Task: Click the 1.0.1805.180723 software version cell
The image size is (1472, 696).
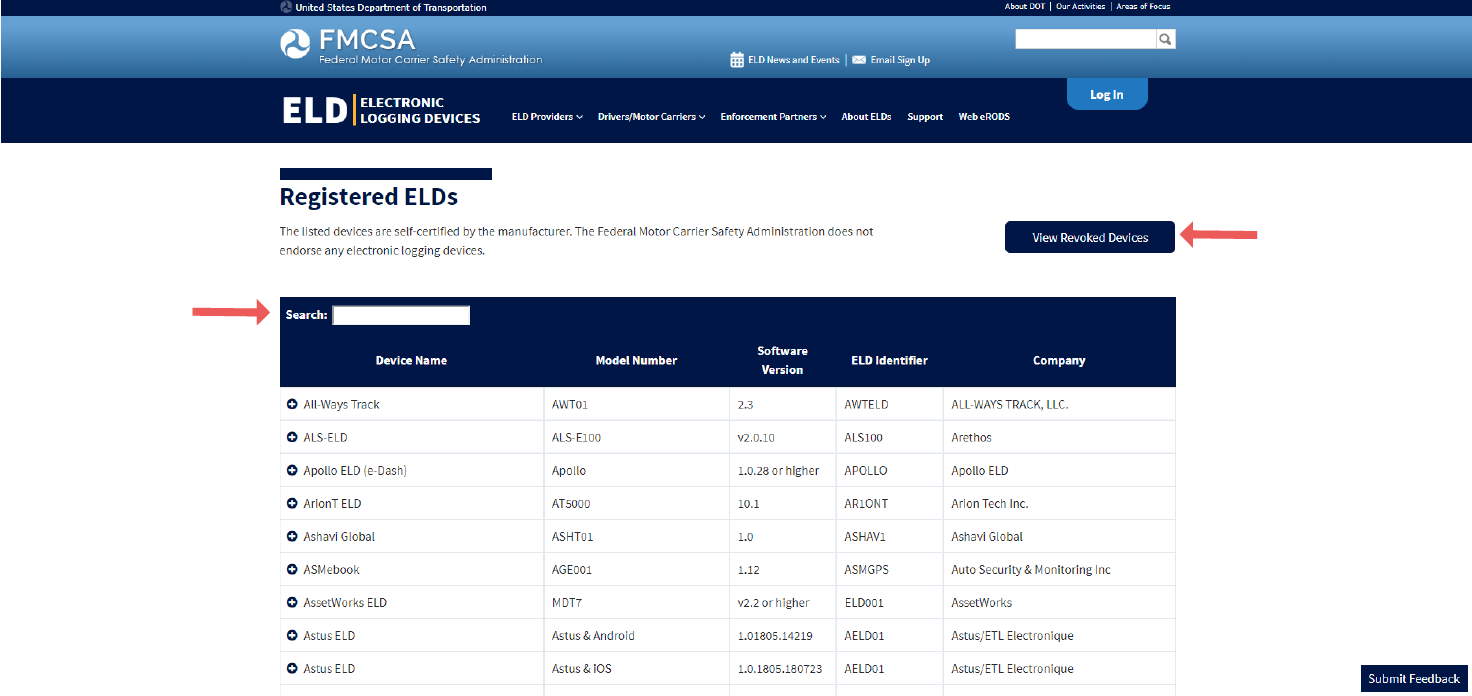Action: [x=782, y=668]
